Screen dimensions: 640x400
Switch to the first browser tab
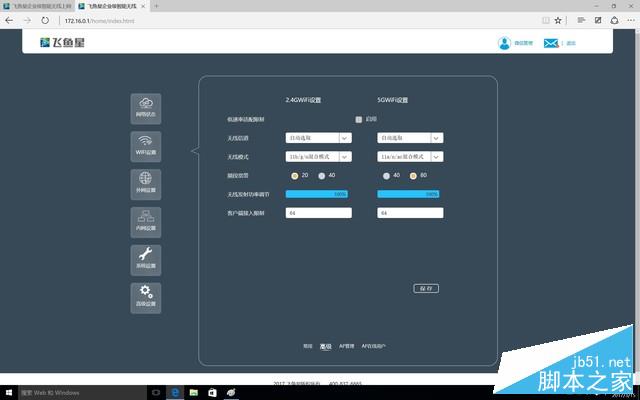[x=38, y=6]
